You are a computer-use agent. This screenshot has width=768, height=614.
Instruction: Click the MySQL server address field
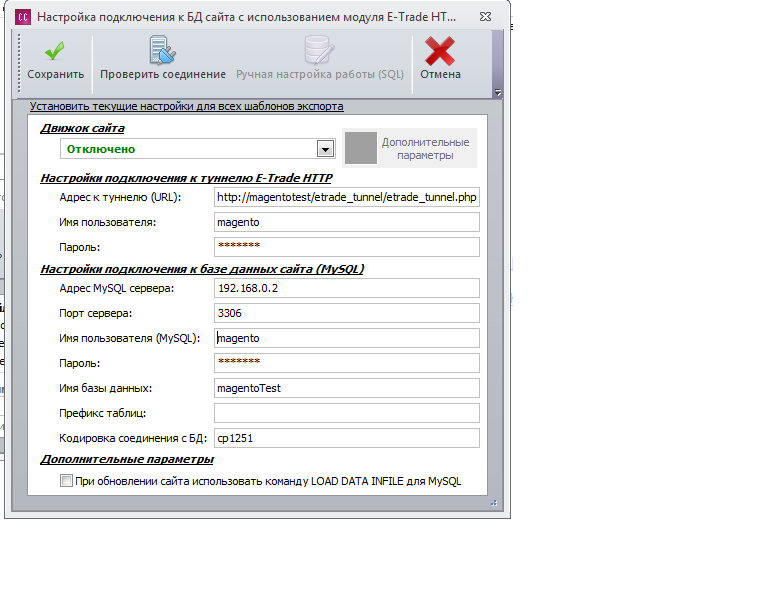[x=347, y=288]
